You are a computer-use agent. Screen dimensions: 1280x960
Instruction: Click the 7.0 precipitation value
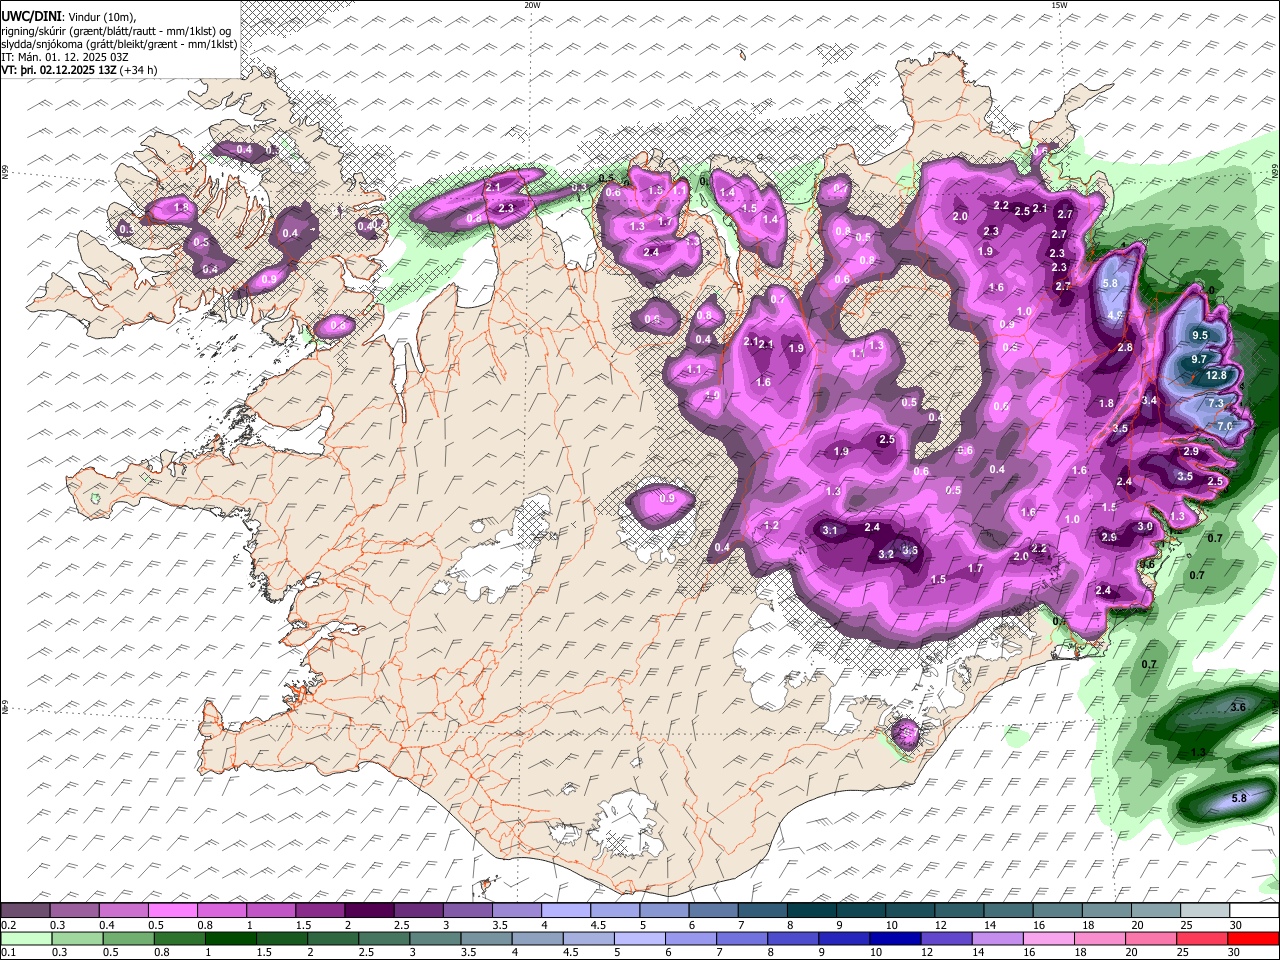click(1225, 426)
